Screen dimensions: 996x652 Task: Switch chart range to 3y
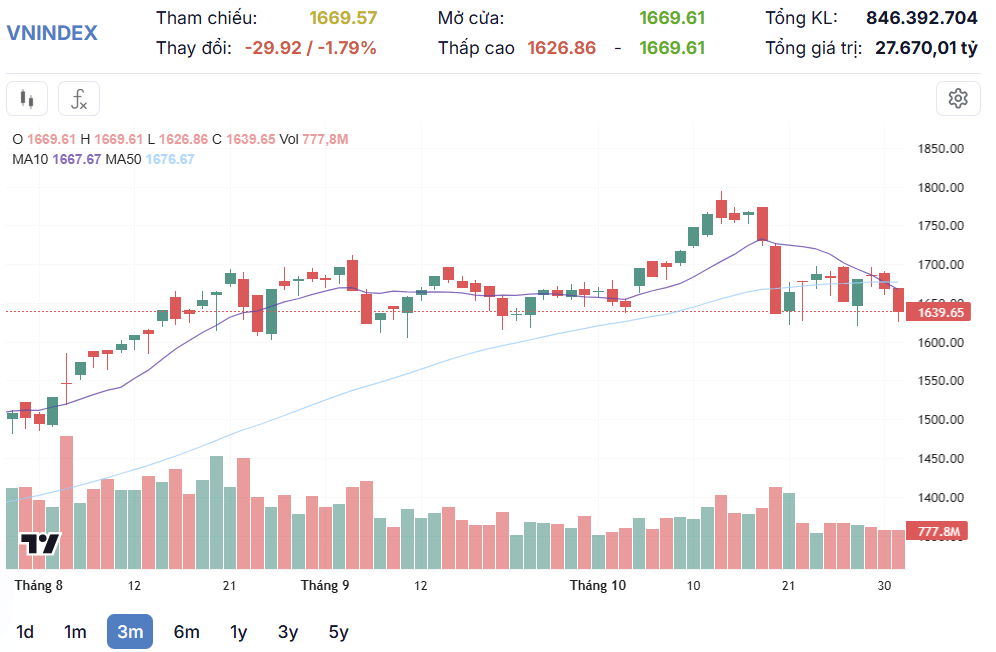[288, 632]
